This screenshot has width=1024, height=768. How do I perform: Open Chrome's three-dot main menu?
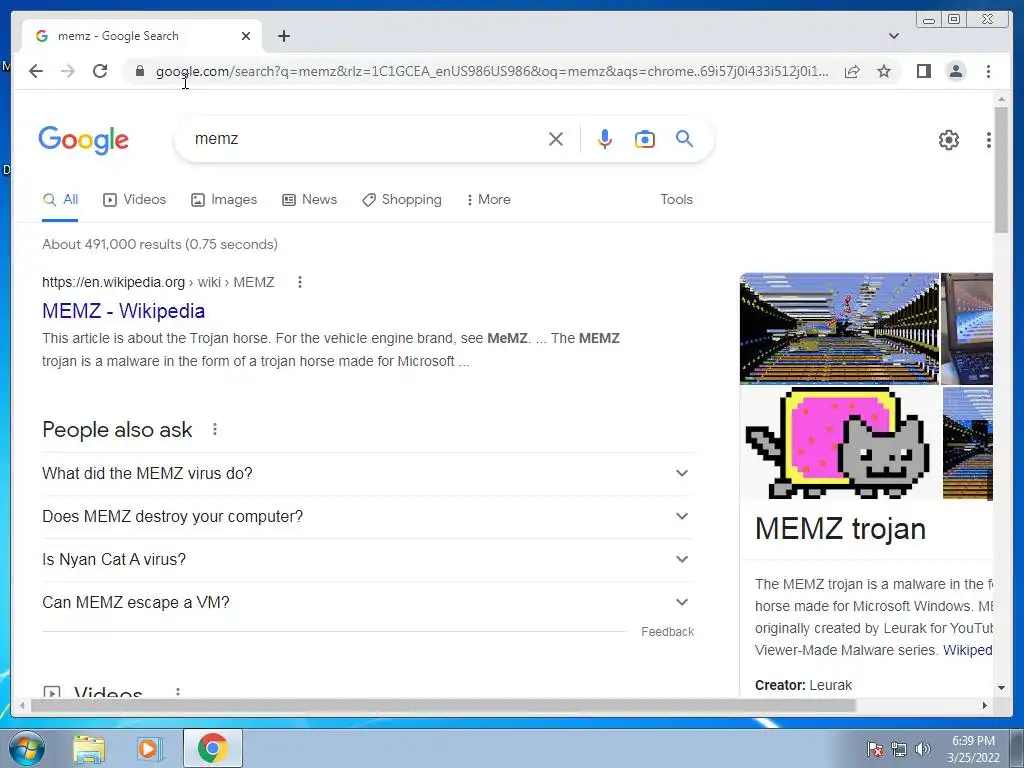coord(988,71)
